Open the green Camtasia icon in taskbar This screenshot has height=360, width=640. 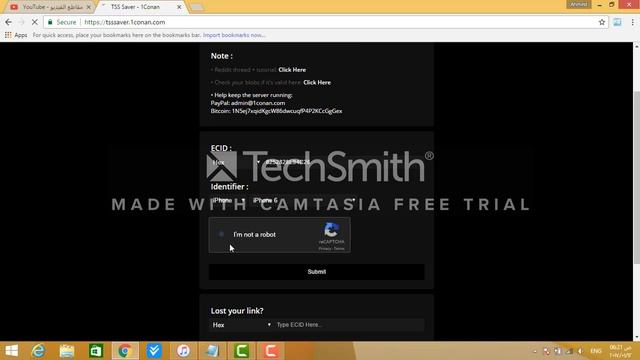tap(241, 351)
